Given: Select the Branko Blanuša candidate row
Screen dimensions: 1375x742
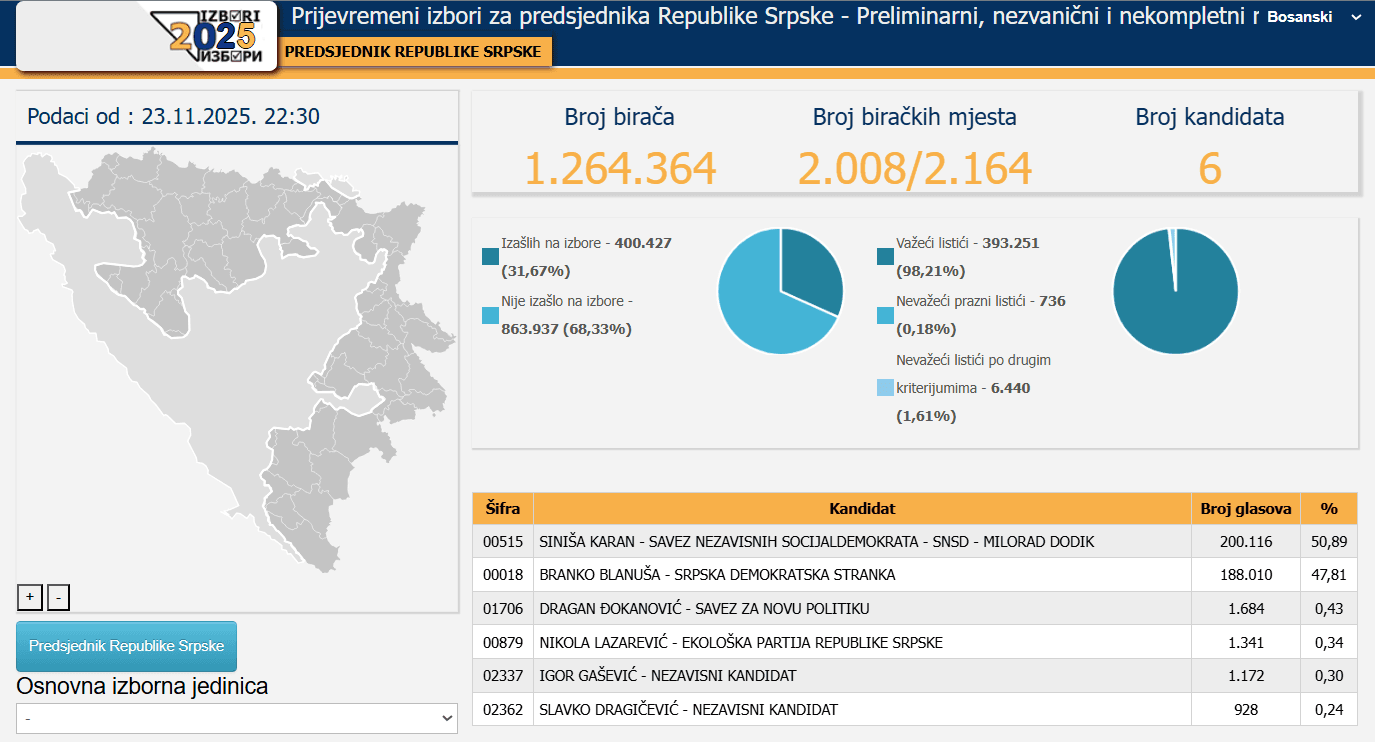Looking at the screenshot, I should 717,575.
